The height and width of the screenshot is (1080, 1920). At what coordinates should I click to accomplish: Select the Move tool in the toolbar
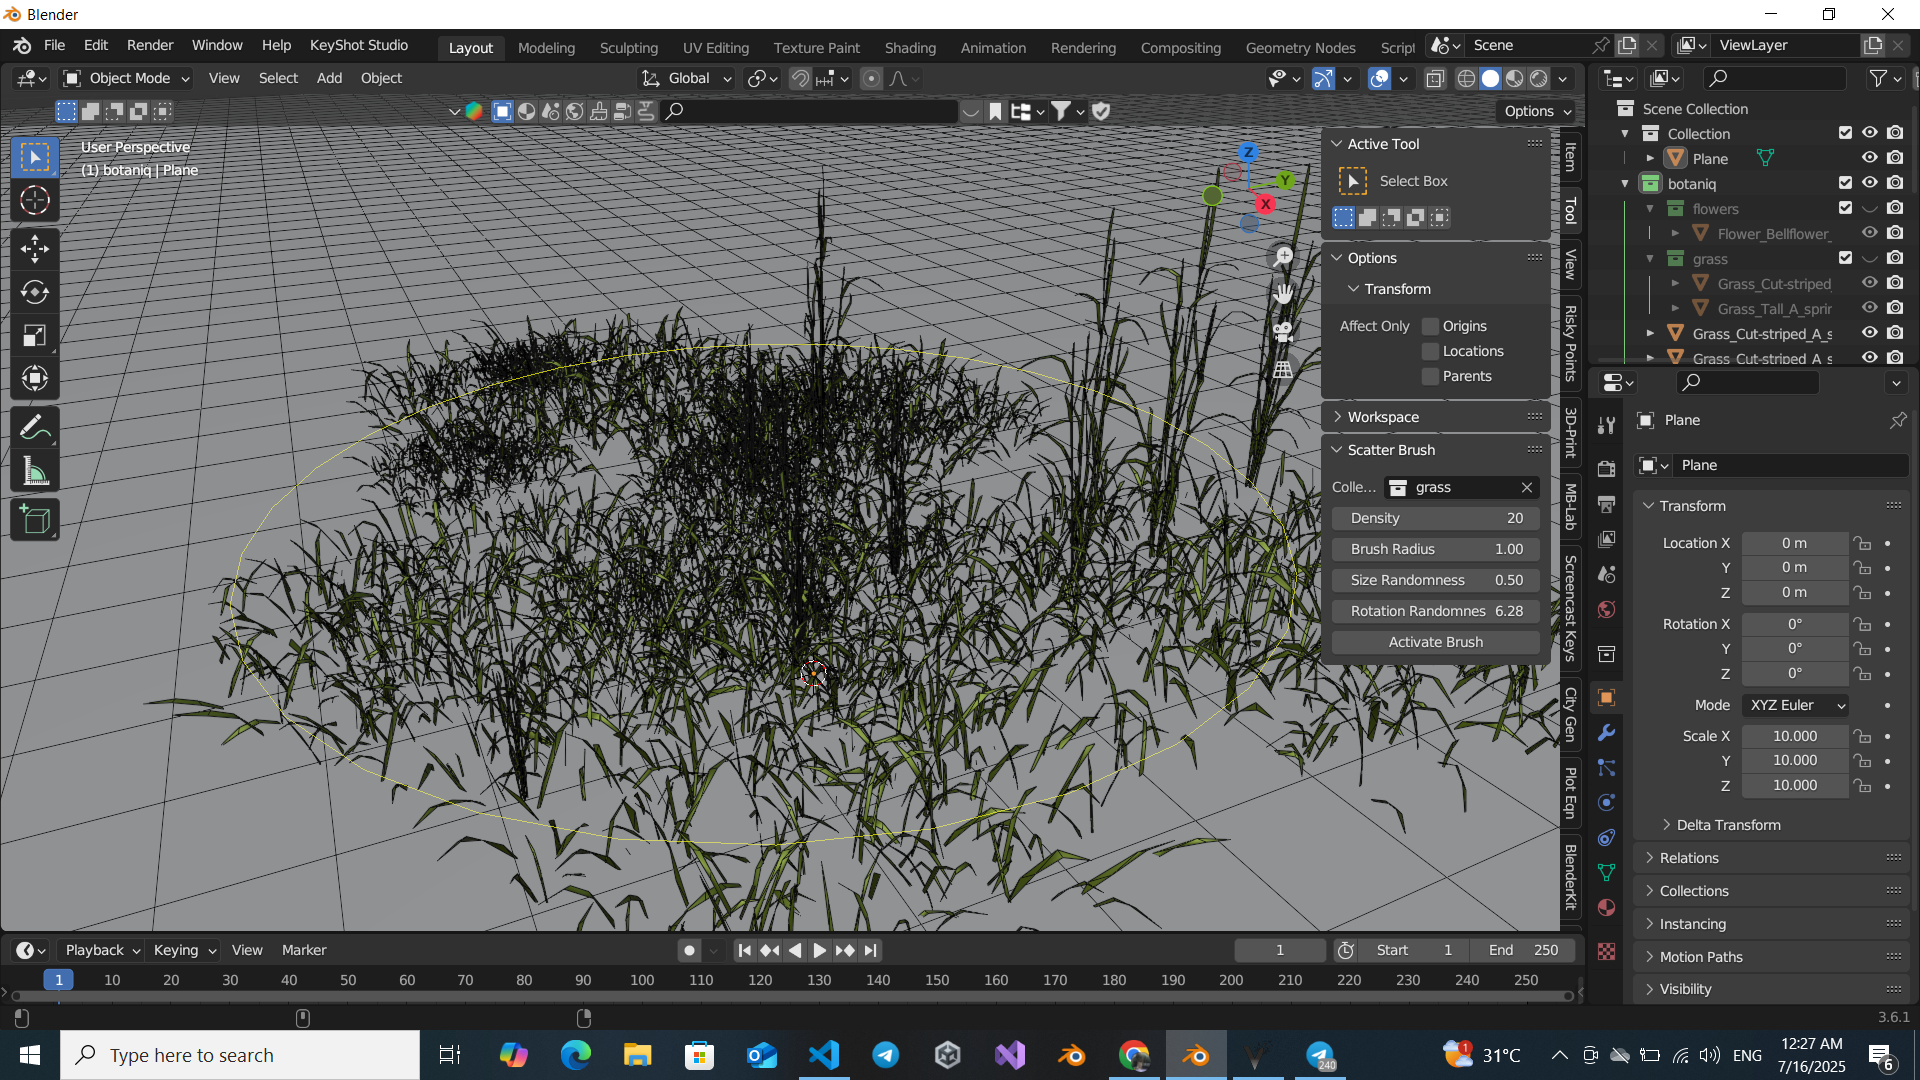click(35, 247)
